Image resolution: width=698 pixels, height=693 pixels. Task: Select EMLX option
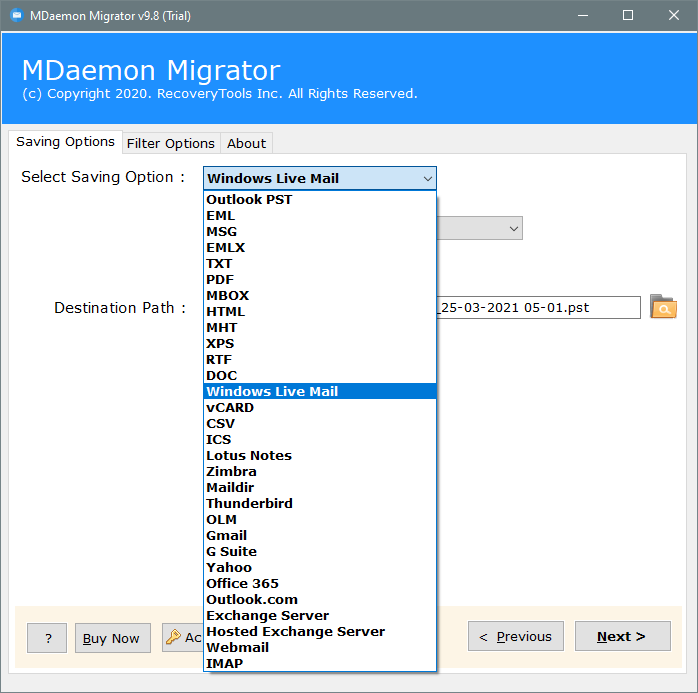pos(320,247)
